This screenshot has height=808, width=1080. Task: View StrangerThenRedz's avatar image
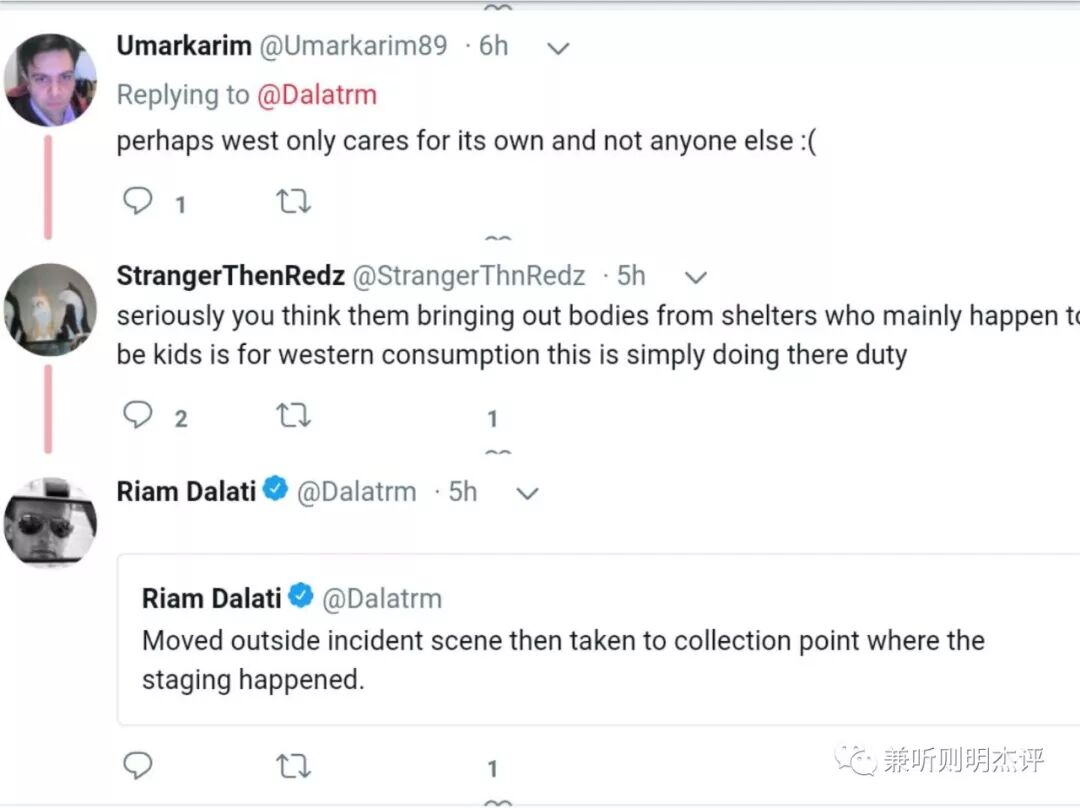(50, 310)
